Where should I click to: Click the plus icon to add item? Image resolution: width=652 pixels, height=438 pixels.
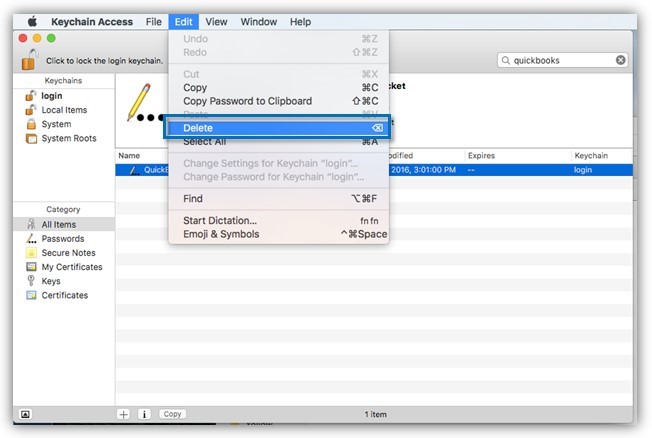pos(123,414)
